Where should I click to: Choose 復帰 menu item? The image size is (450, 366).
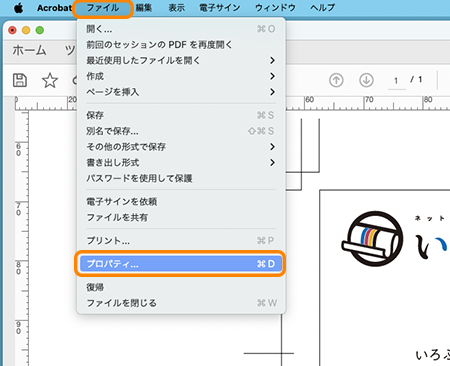coord(181,287)
